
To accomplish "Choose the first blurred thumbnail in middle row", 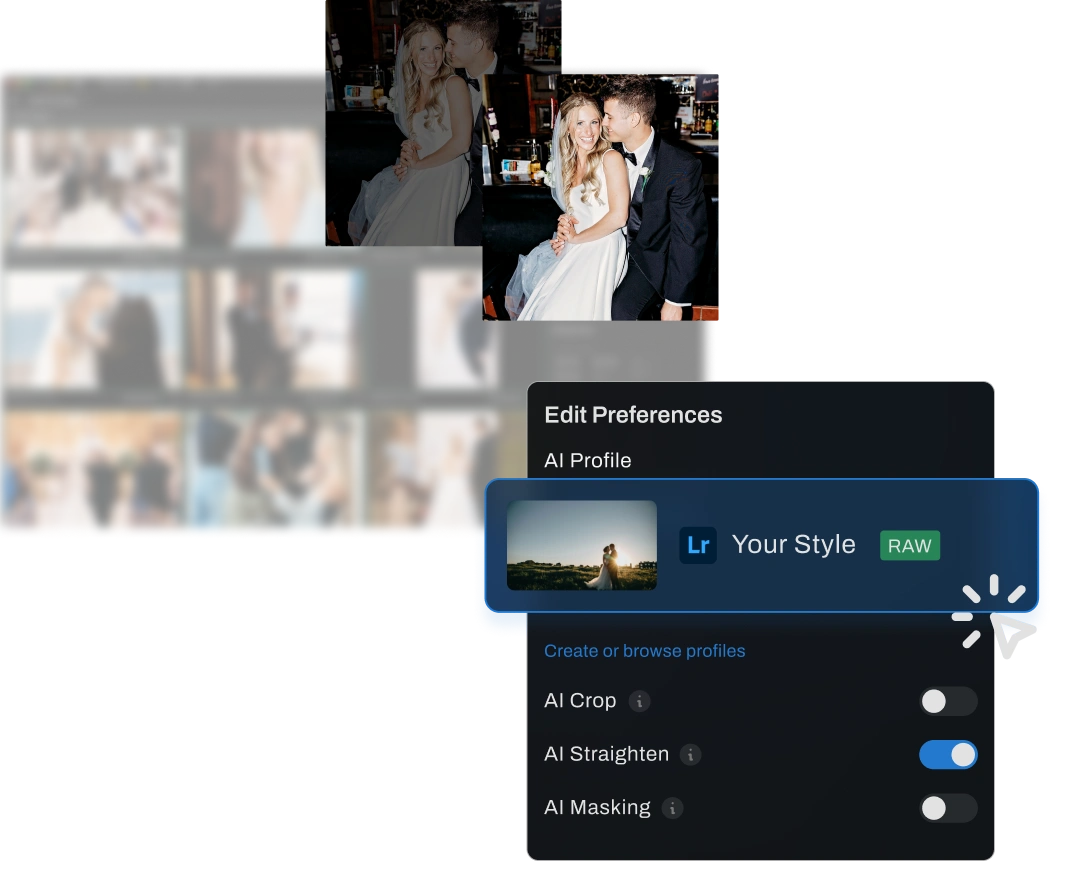I will (92, 329).
